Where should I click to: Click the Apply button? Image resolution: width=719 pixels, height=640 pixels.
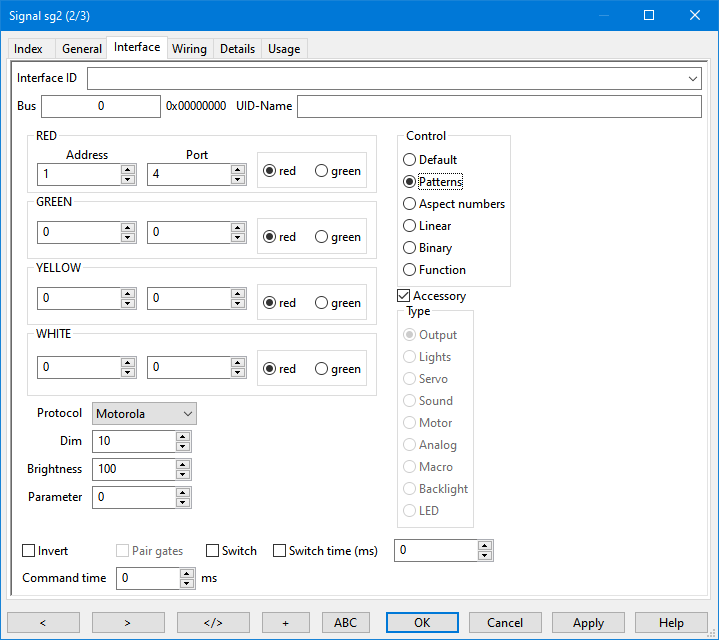[x=587, y=622]
